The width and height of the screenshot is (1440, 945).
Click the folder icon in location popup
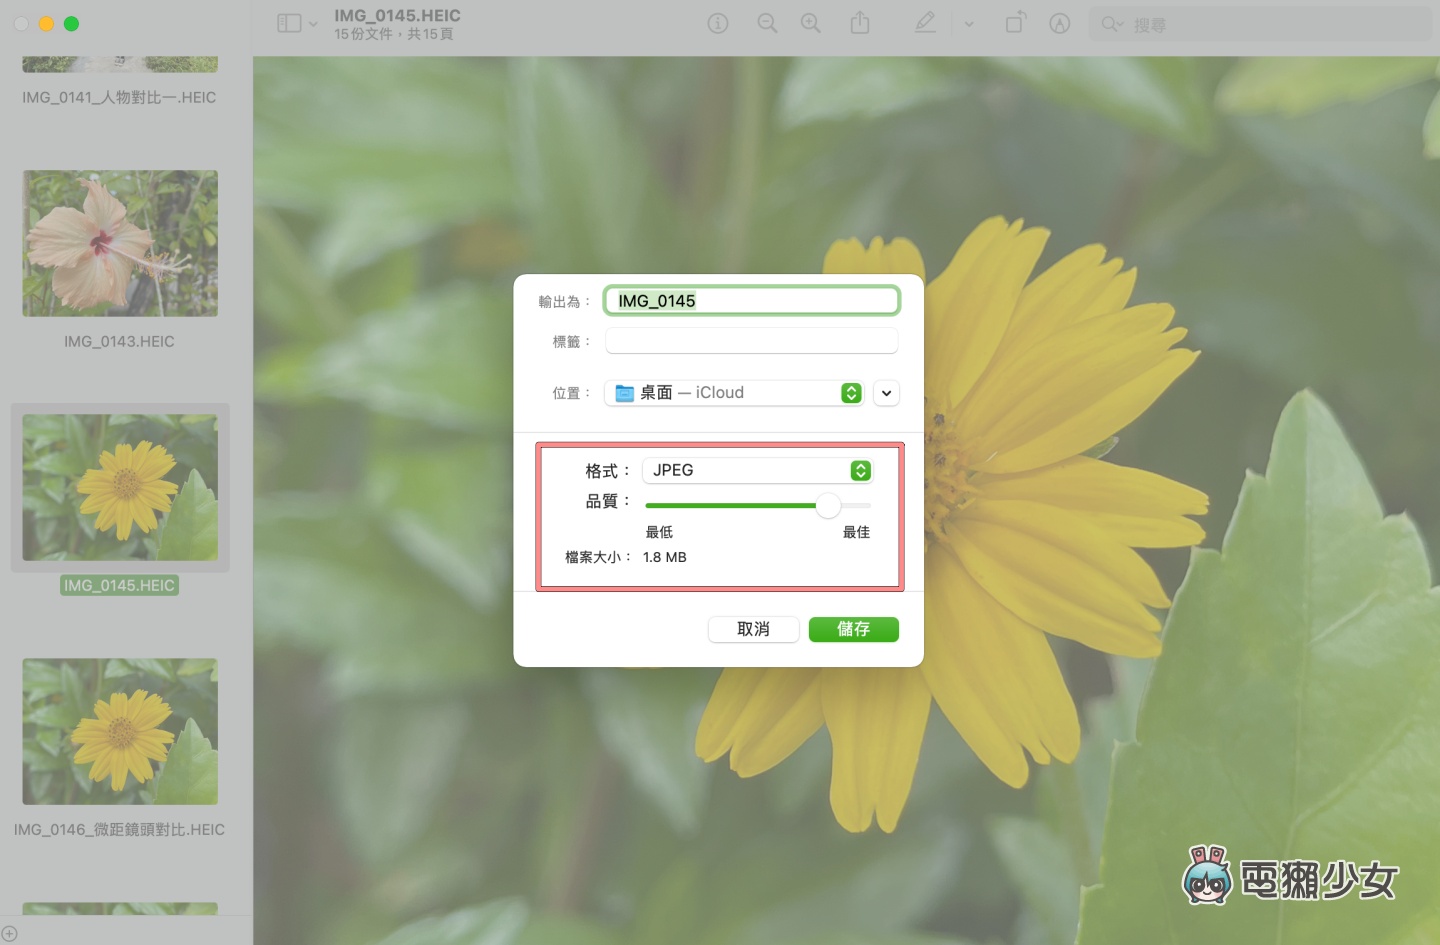[x=625, y=393]
